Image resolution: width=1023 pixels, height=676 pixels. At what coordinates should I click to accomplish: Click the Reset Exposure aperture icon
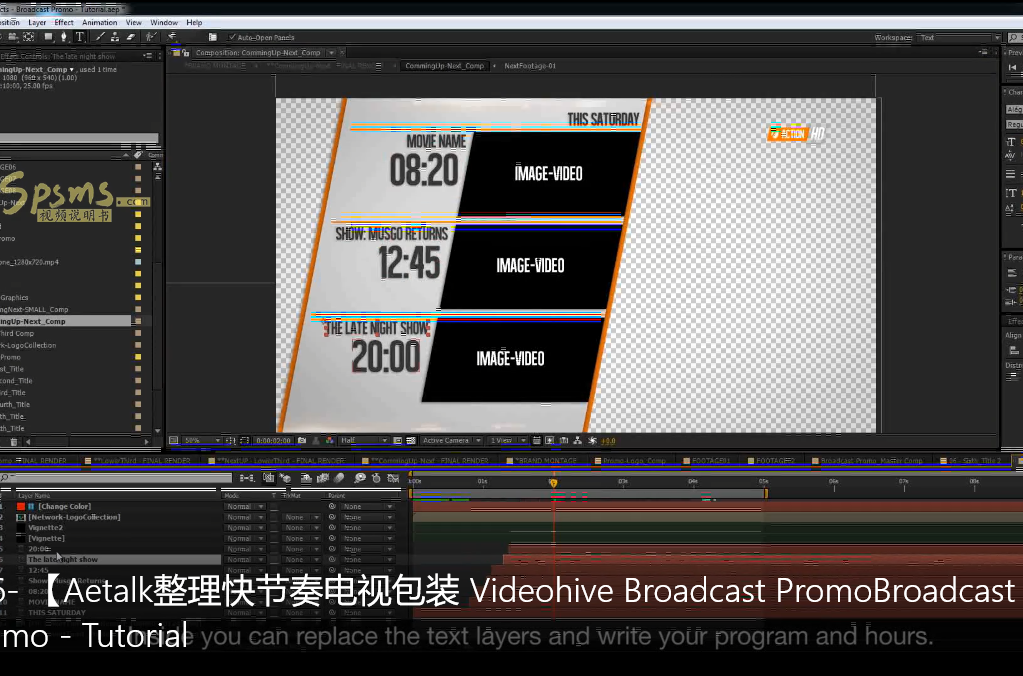pyautogui.click(x=591, y=440)
